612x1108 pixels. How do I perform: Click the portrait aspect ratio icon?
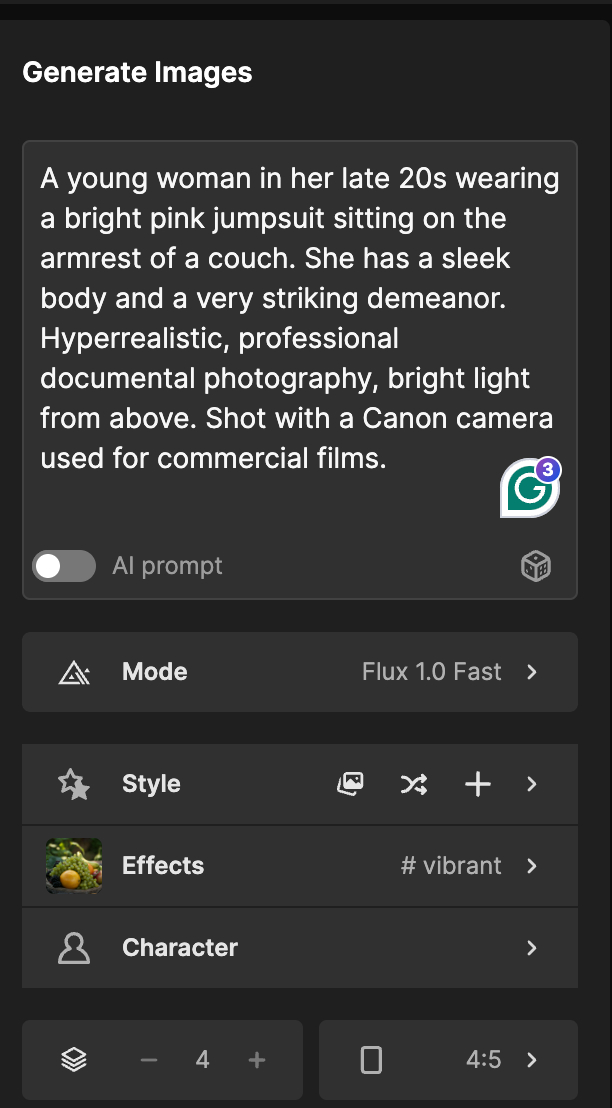coord(371,1059)
